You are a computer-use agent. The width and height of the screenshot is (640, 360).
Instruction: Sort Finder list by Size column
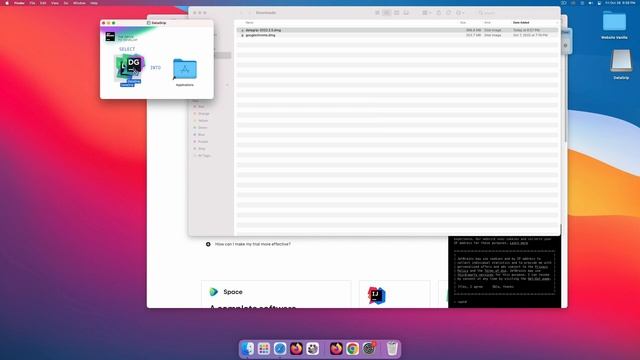click(x=463, y=23)
